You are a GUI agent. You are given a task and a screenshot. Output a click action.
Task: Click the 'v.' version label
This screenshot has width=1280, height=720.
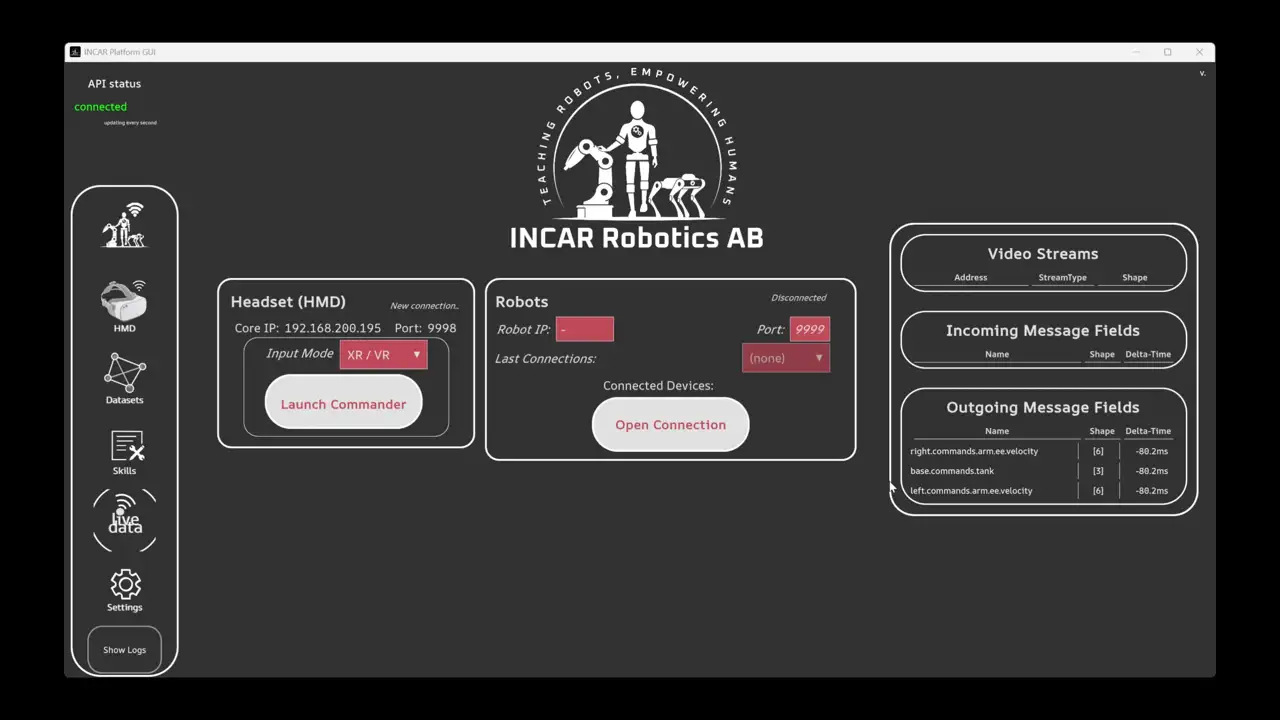pyautogui.click(x=1202, y=73)
